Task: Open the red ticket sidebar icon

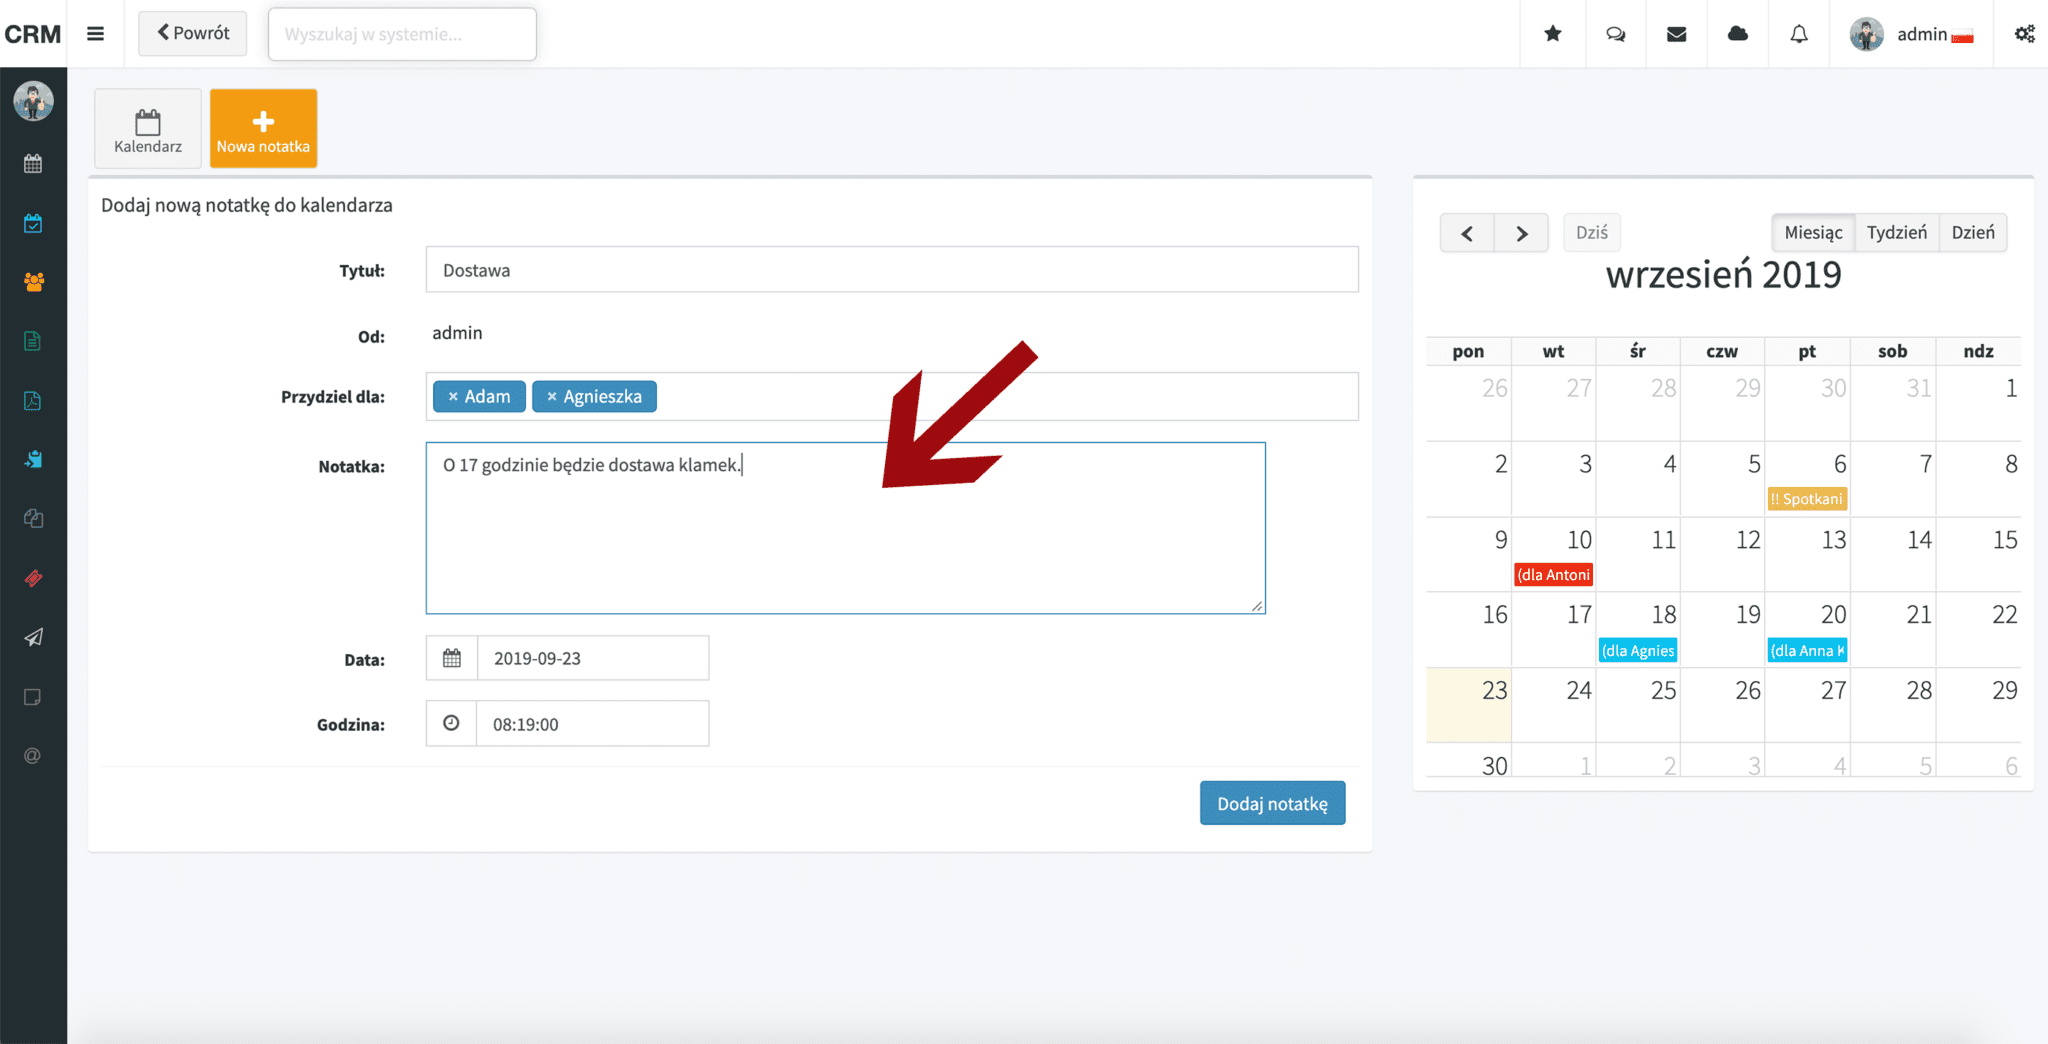Action: (x=33, y=578)
